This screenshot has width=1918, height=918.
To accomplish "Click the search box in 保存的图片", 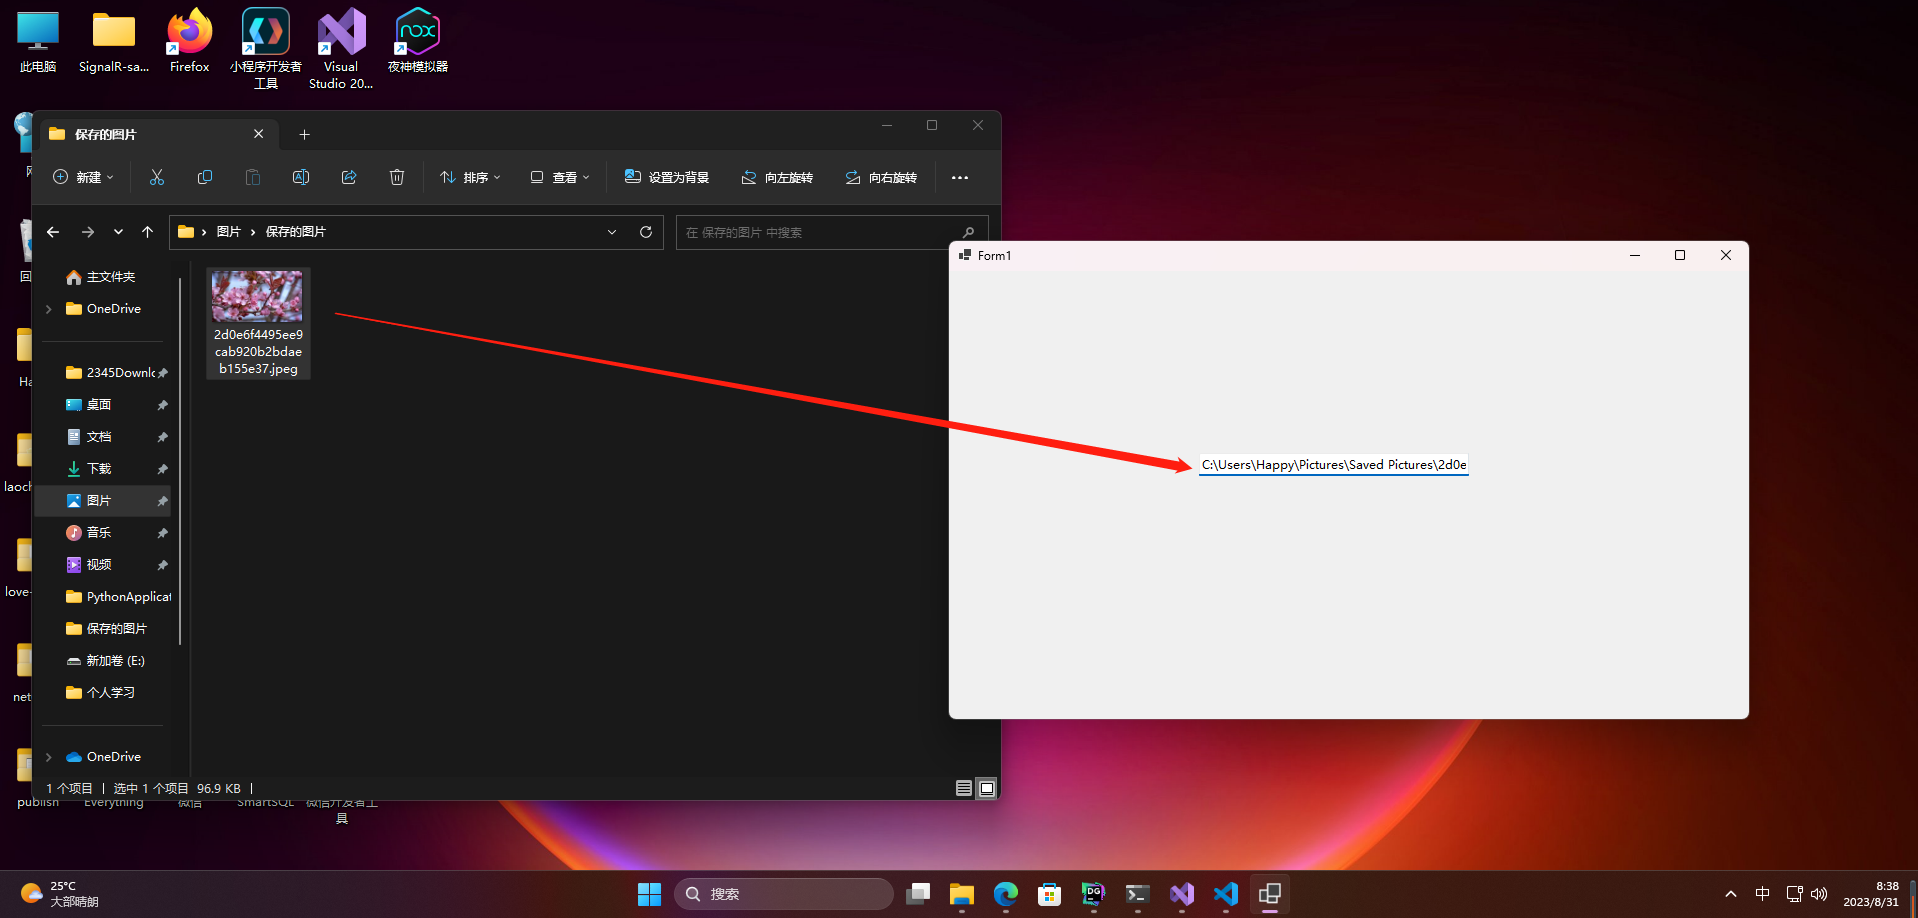I will [x=832, y=232].
